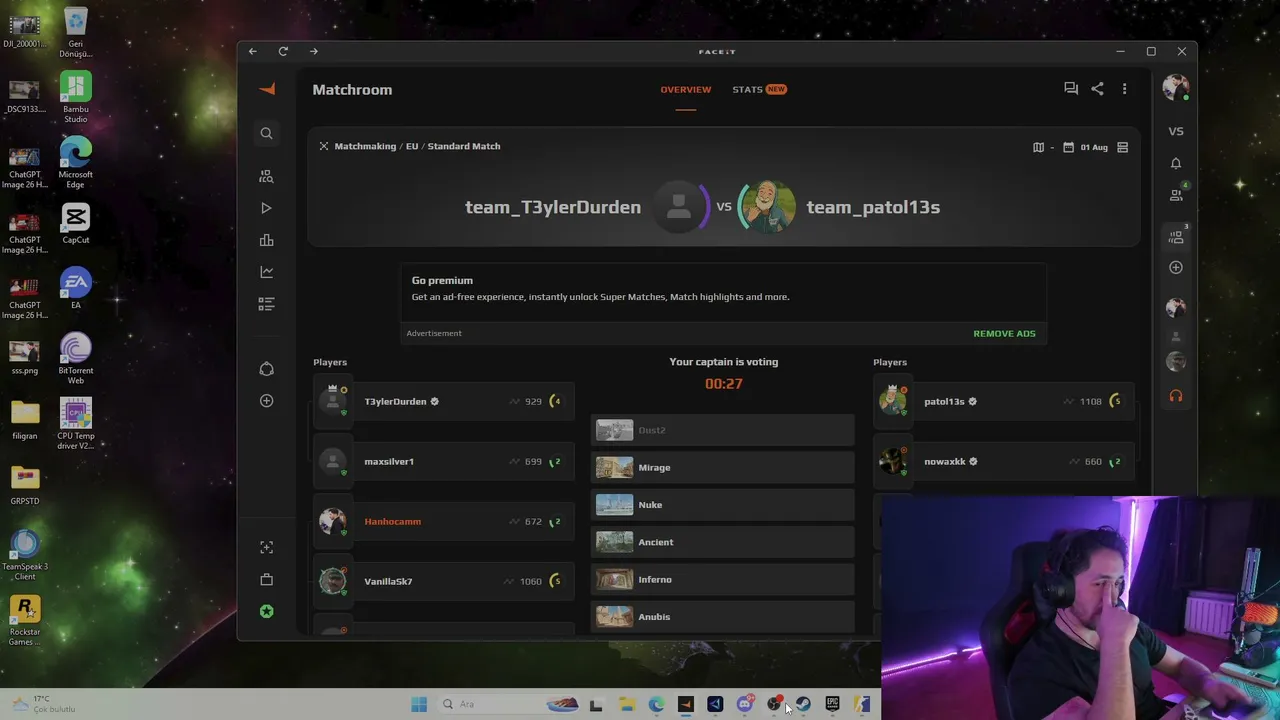Screen dimensions: 1280x720
Task: Open VanillaSk7 player profile
Action: 388,581
